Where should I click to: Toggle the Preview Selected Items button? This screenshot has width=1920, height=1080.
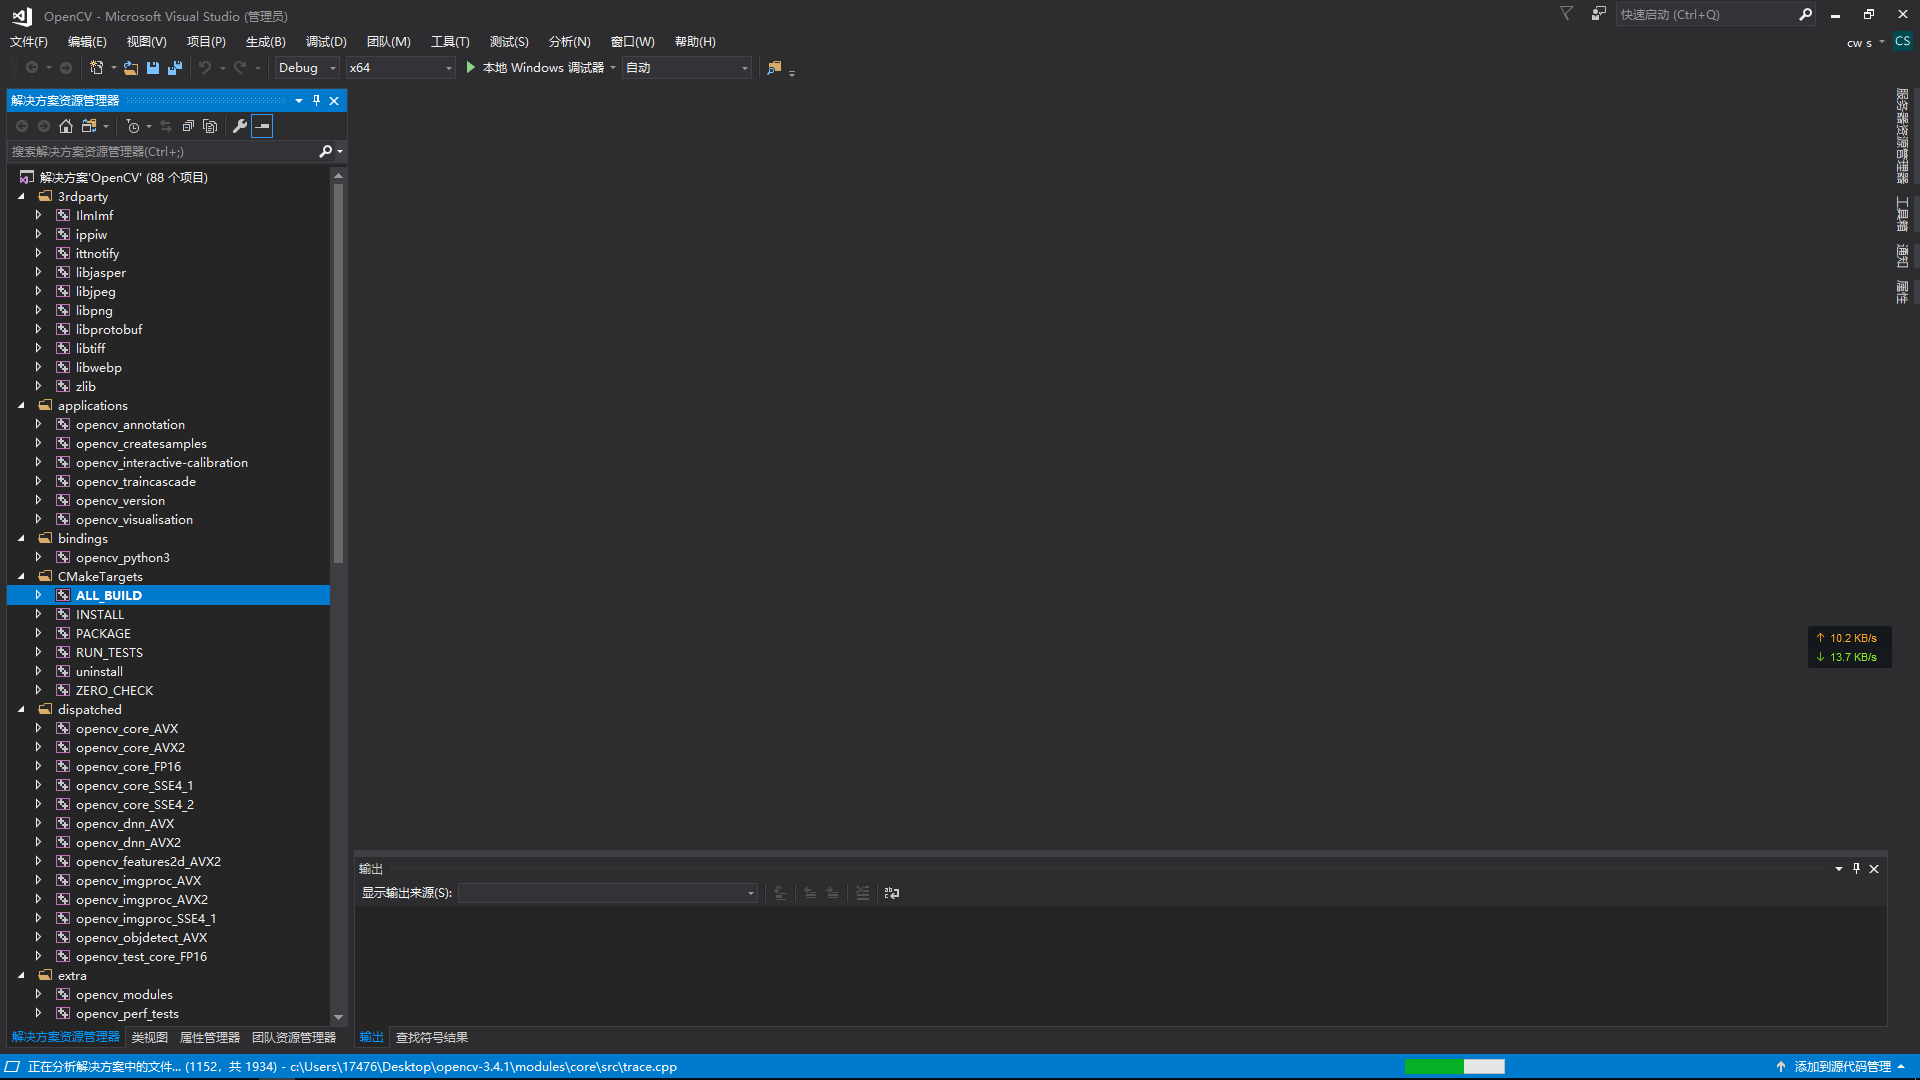point(262,126)
